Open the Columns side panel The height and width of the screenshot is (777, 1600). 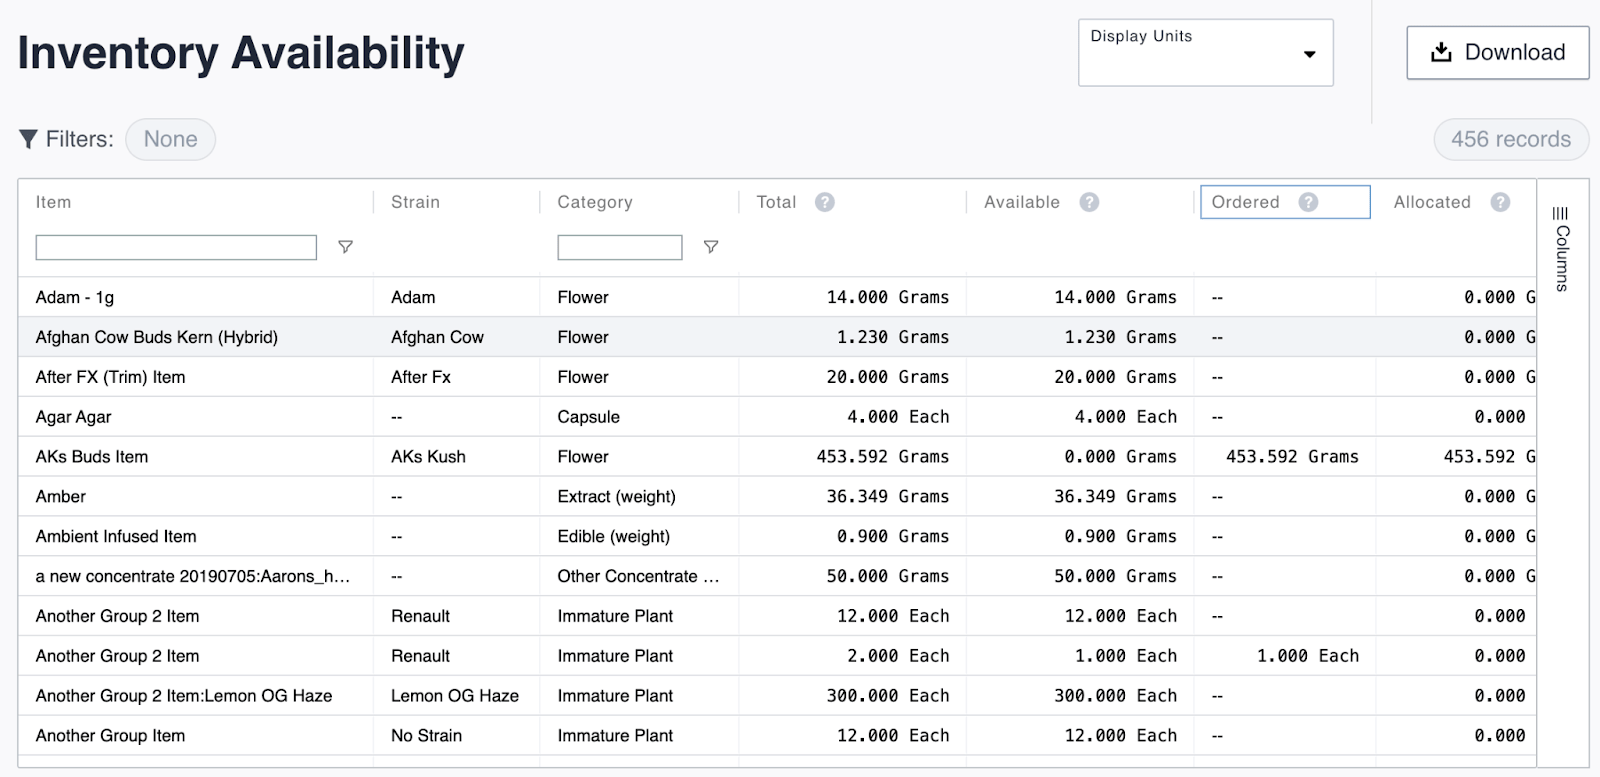[x=1561, y=248]
